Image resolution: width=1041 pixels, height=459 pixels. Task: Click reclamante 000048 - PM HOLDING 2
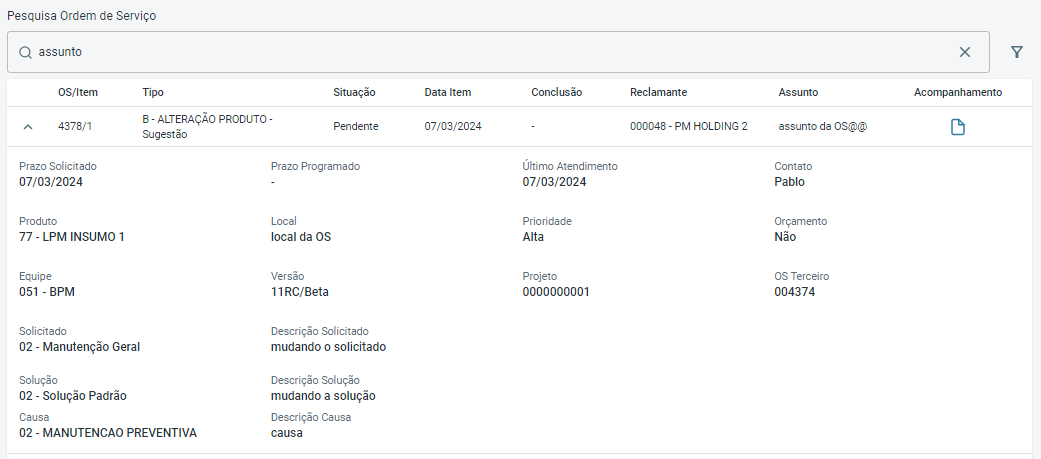(688, 127)
